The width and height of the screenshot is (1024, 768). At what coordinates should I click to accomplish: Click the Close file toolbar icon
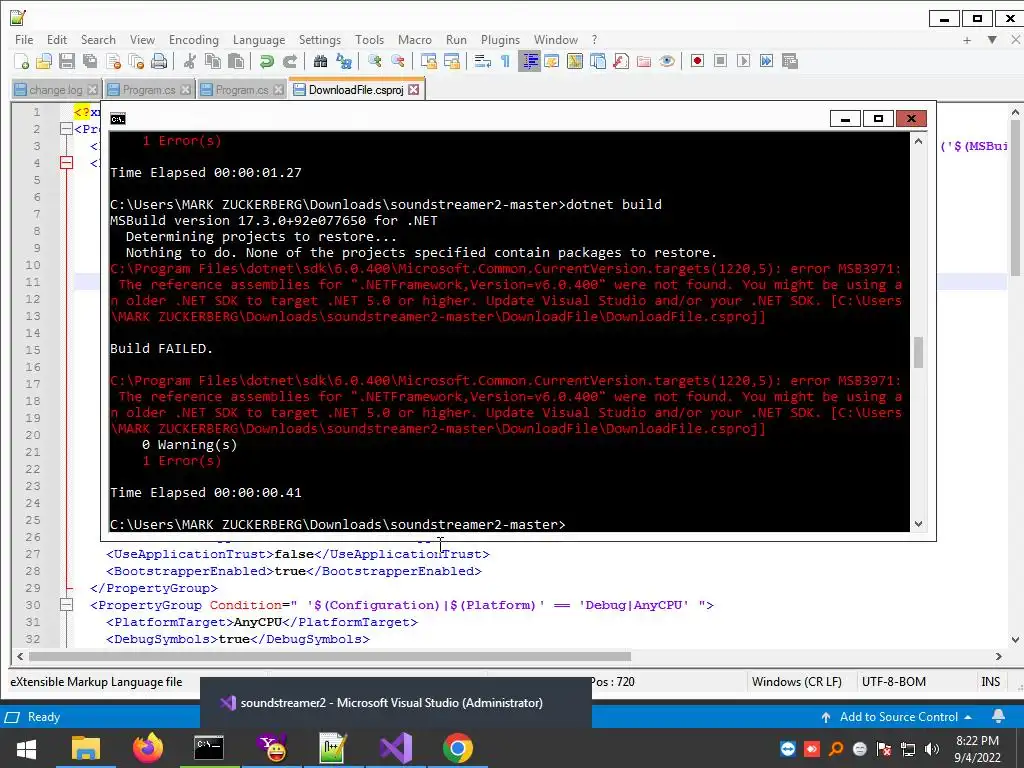pyautogui.click(x=113, y=61)
